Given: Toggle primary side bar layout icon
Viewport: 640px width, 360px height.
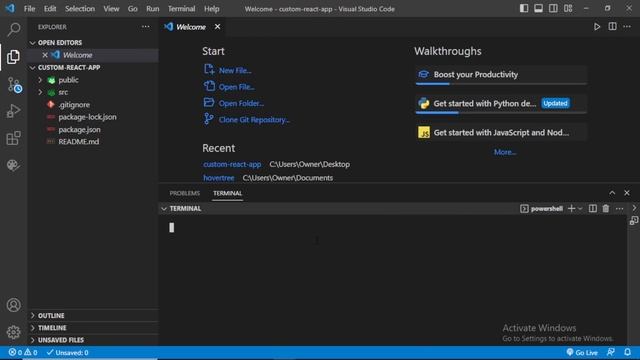Looking at the screenshot, I should pyautogui.click(x=524, y=9).
